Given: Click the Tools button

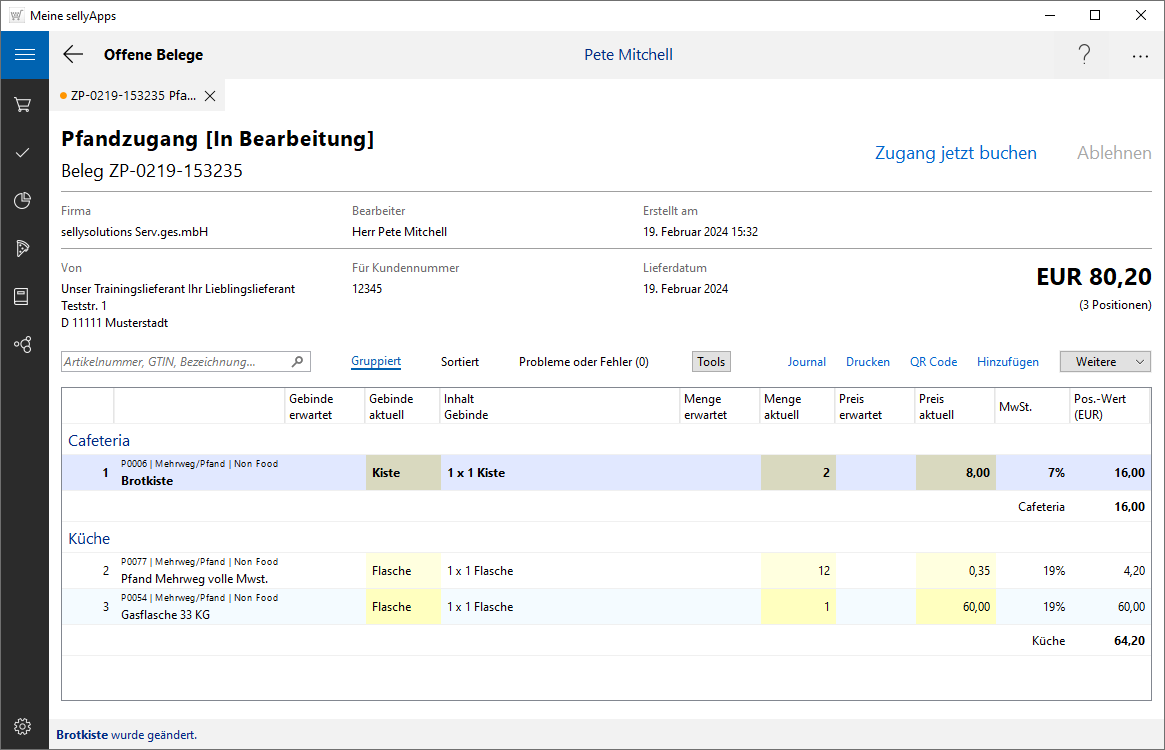Looking at the screenshot, I should point(711,362).
